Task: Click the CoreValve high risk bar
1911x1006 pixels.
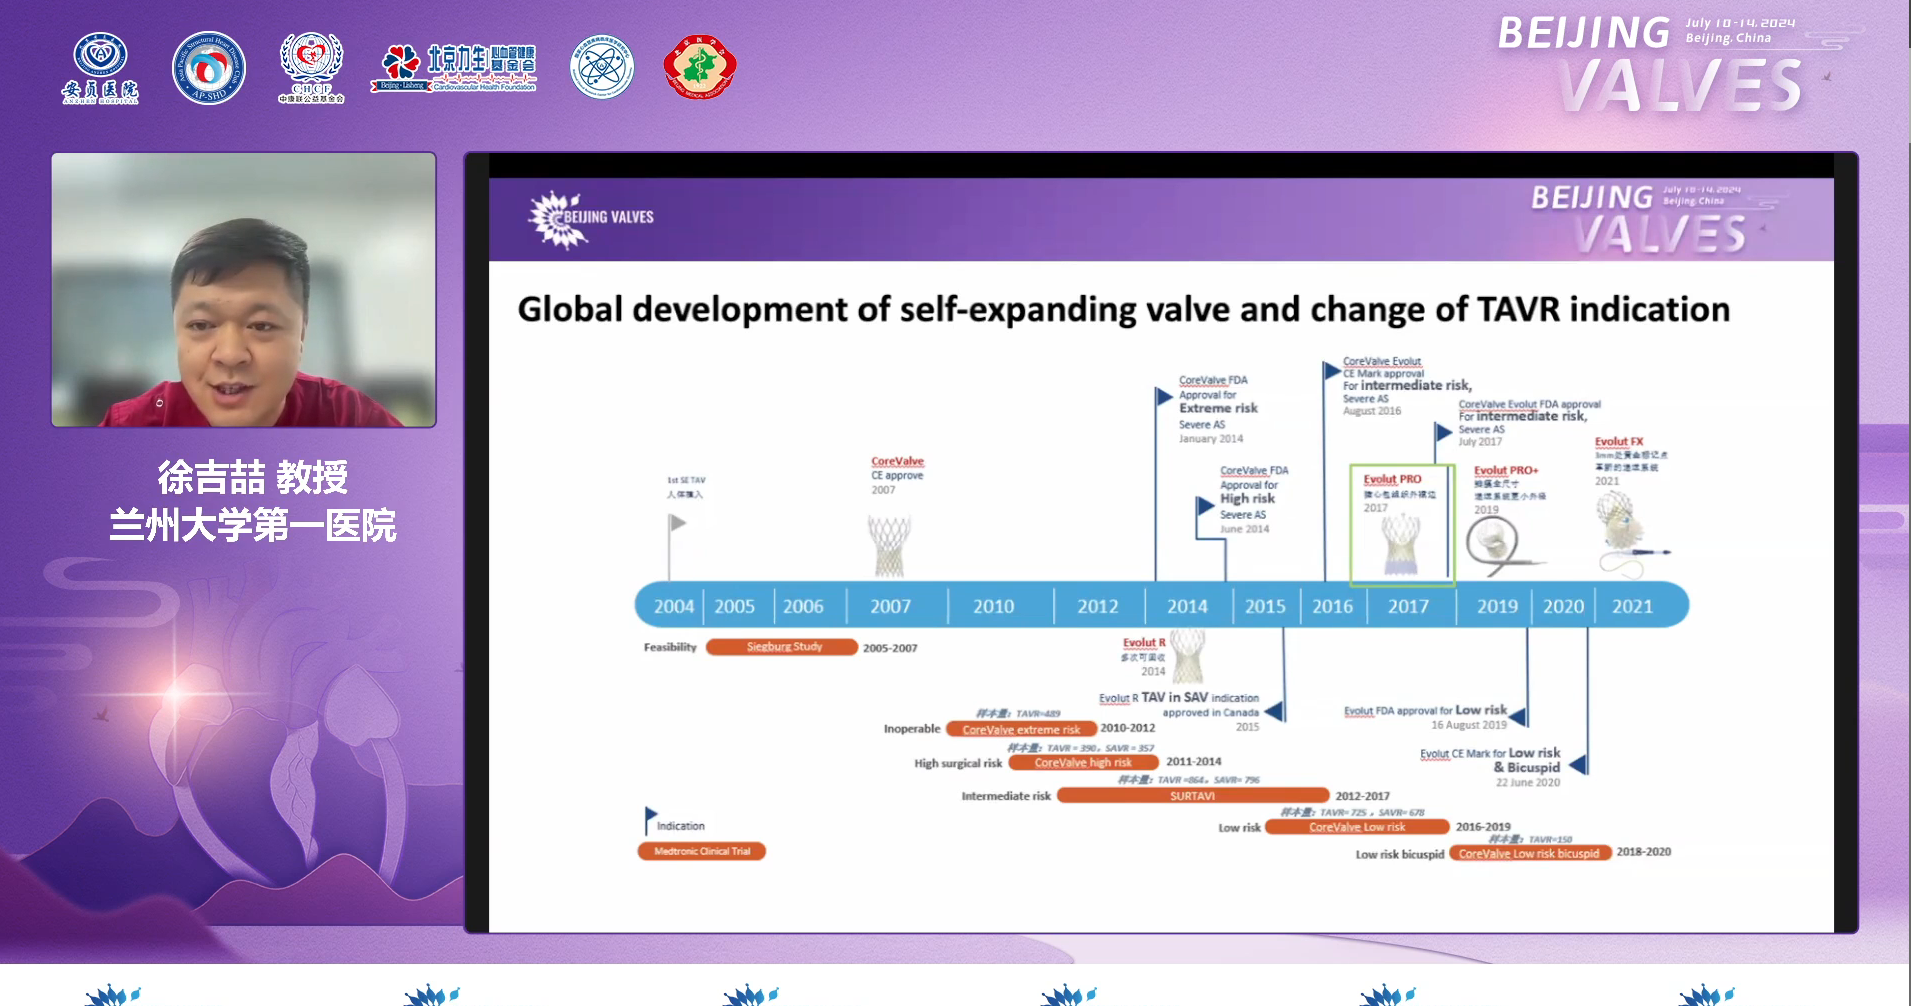Action: [x=1083, y=762]
